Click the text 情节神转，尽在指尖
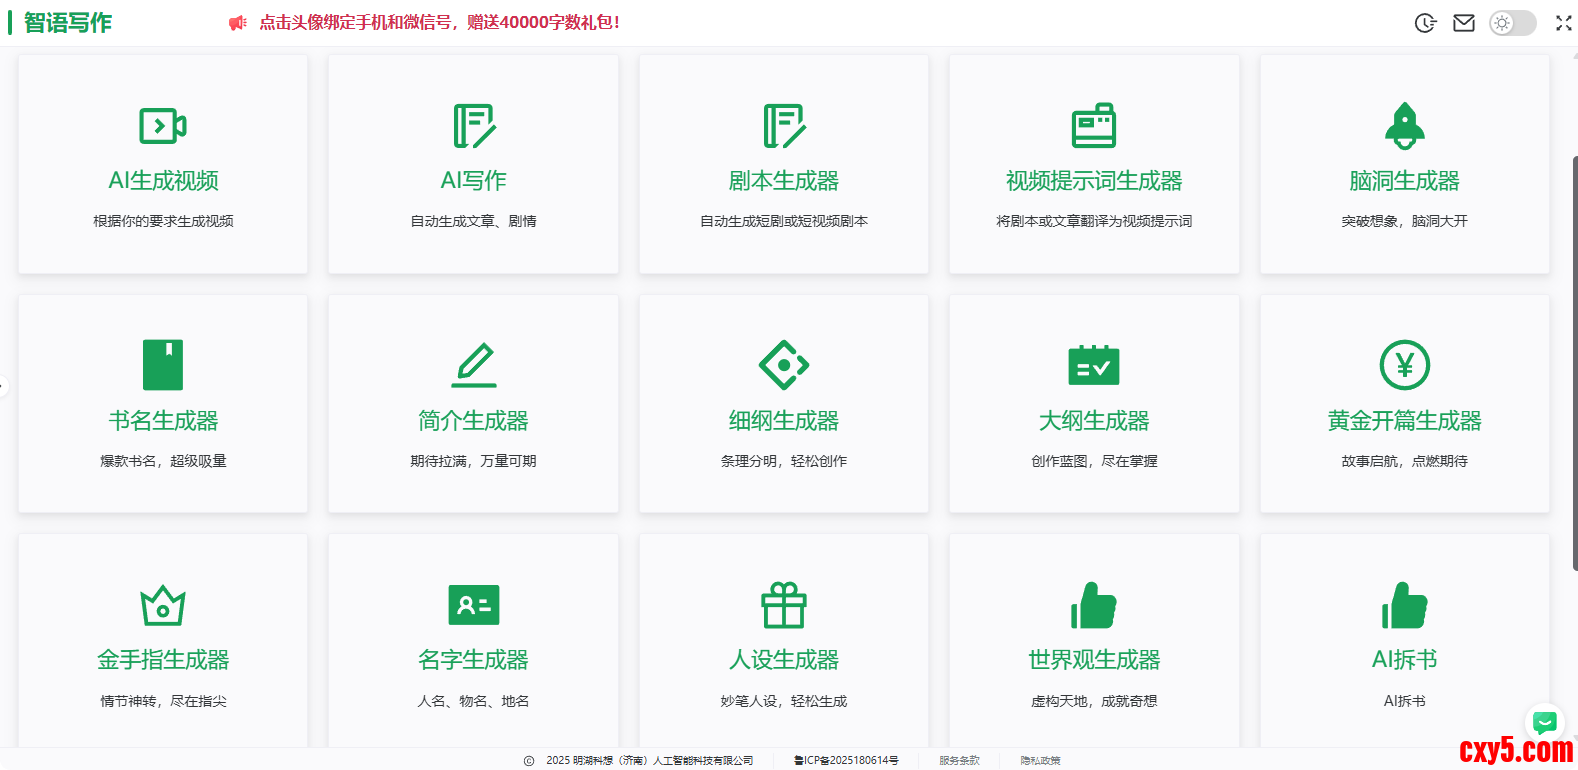The height and width of the screenshot is (770, 1578). [163, 701]
